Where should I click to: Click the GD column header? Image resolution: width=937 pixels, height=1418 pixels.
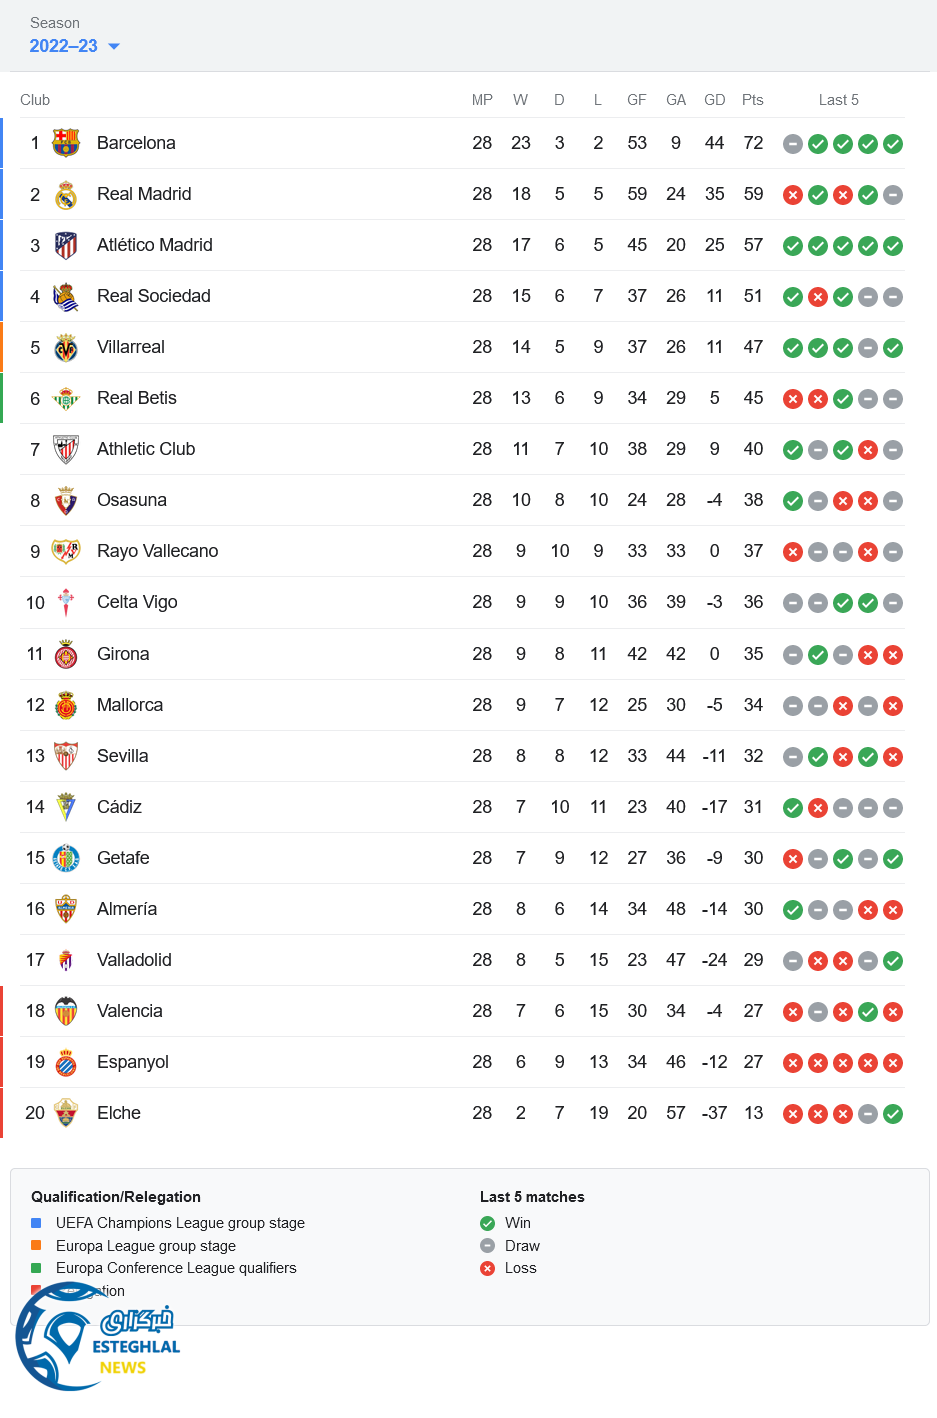click(x=714, y=100)
